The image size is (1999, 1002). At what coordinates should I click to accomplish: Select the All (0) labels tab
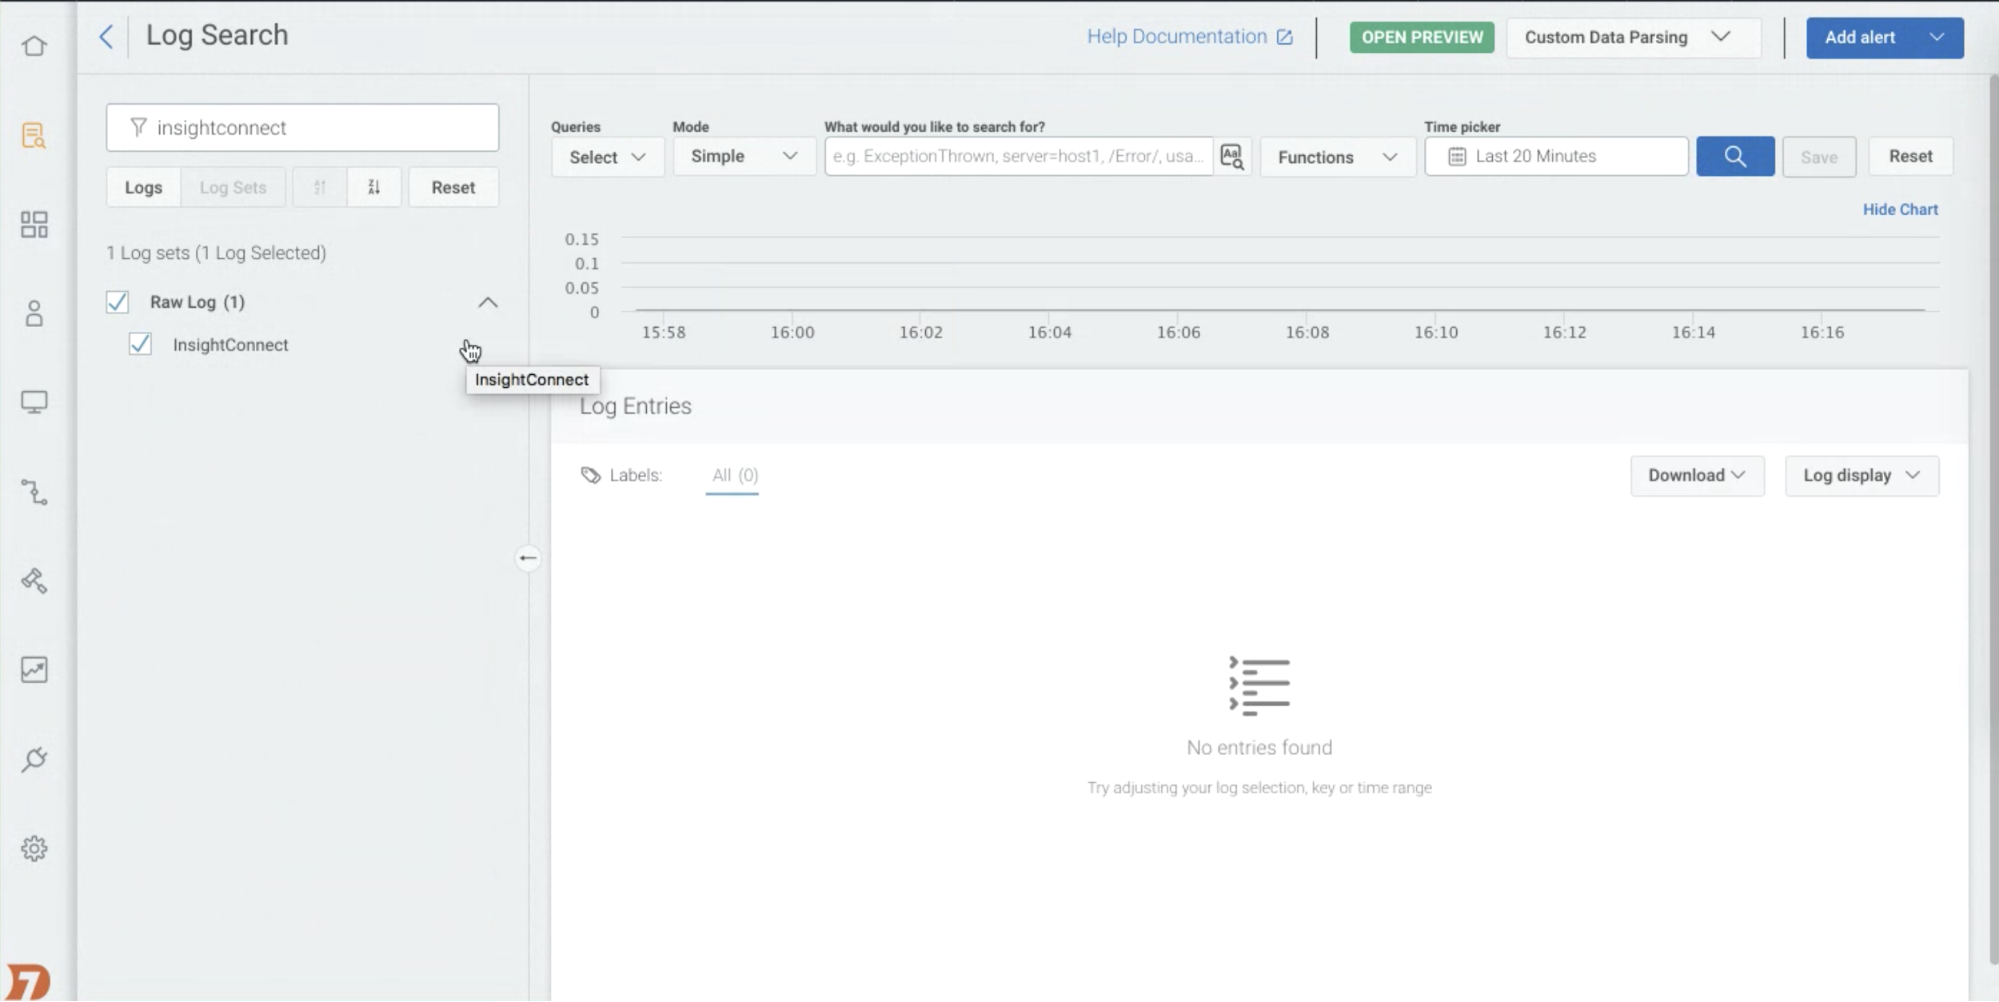(x=734, y=475)
